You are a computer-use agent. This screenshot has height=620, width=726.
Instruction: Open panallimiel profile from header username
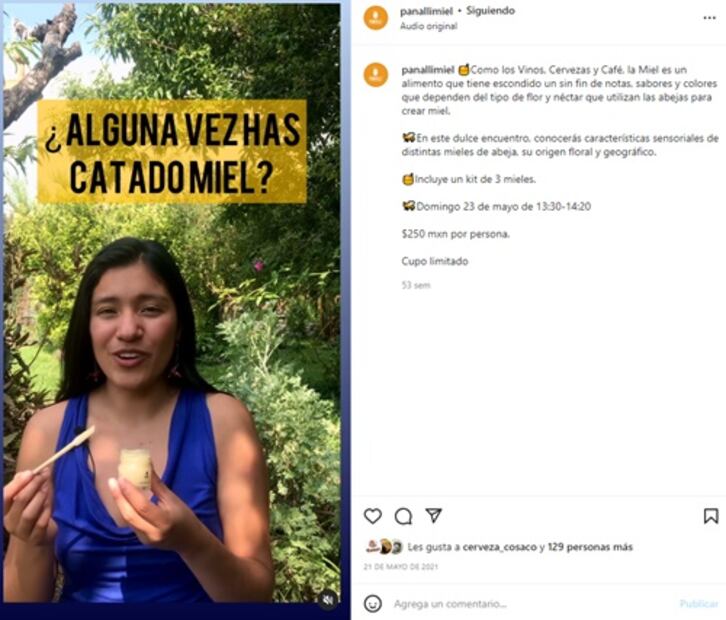point(426,11)
